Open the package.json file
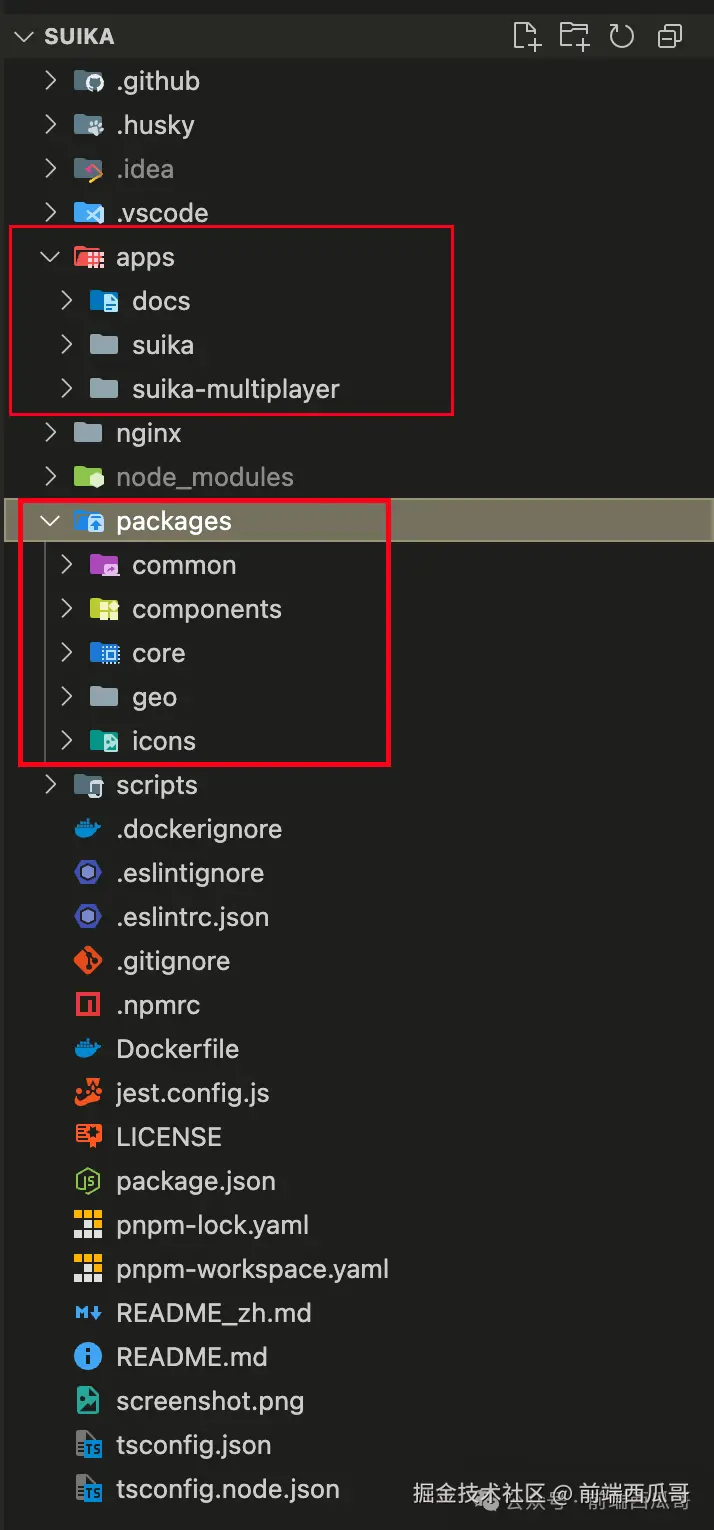The width and height of the screenshot is (714, 1530). tap(195, 1181)
